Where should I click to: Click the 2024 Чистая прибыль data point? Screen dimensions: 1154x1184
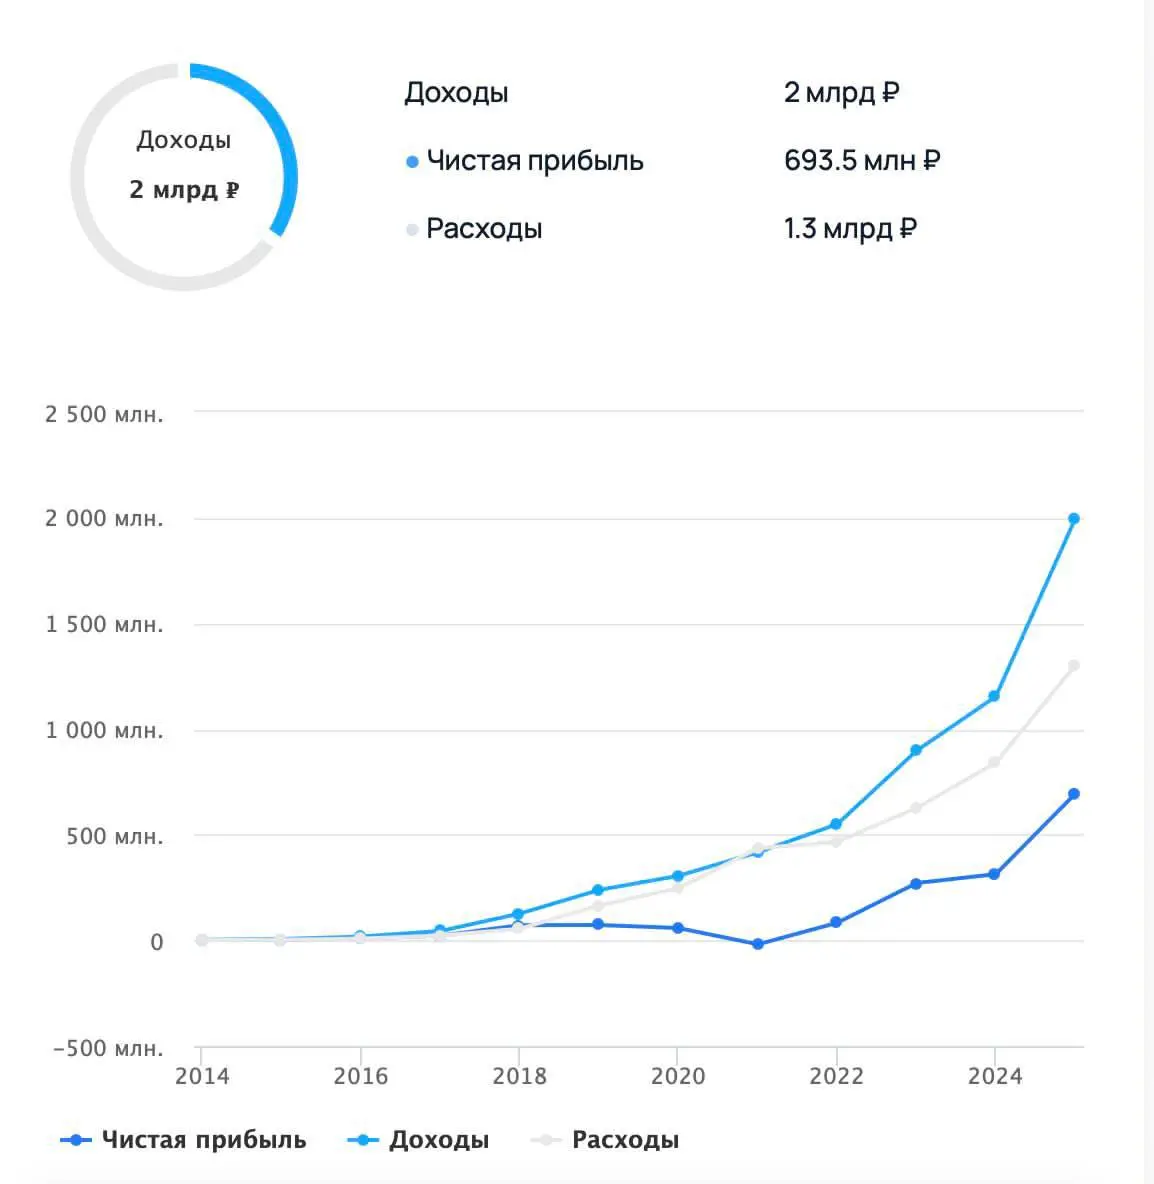[x=994, y=874]
